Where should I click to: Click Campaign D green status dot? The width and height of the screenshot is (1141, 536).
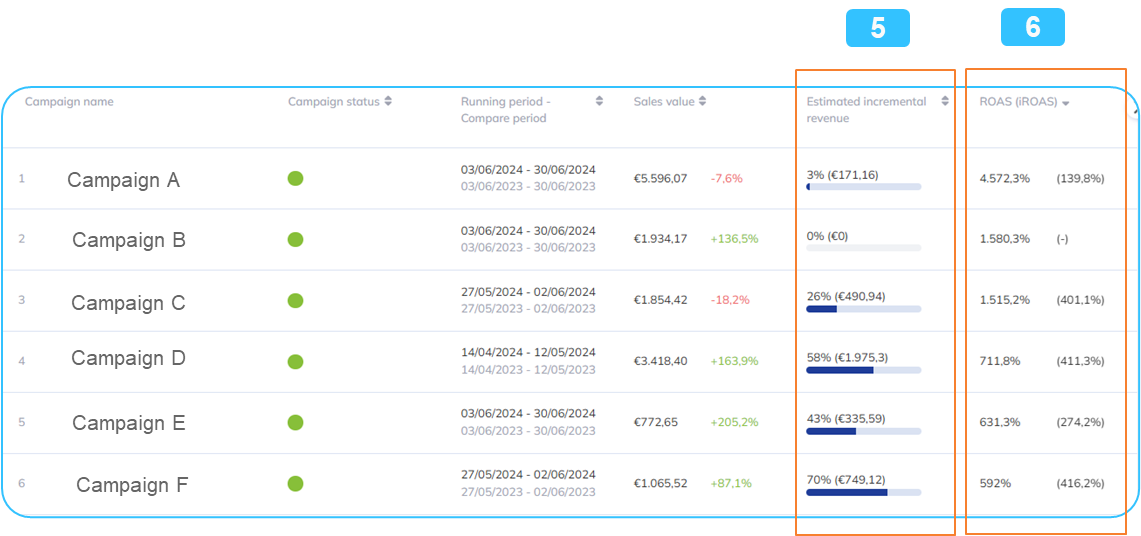pos(295,361)
